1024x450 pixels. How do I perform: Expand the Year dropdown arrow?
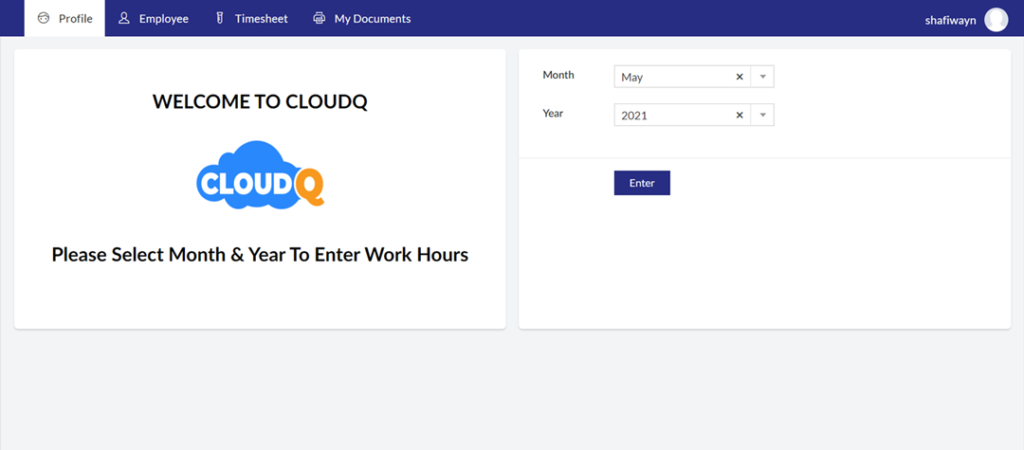pos(762,115)
